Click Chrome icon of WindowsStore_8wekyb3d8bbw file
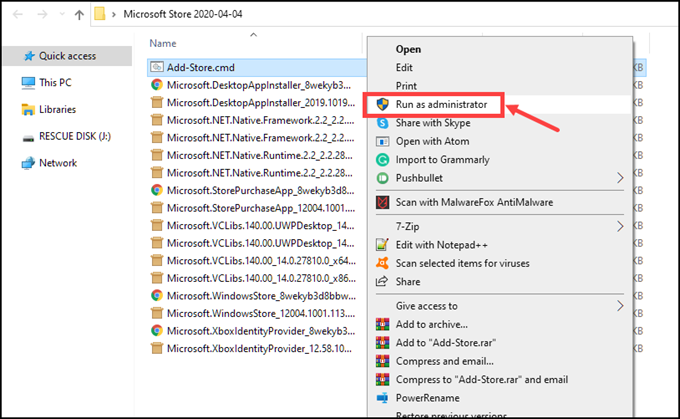680x419 pixels. click(x=157, y=296)
